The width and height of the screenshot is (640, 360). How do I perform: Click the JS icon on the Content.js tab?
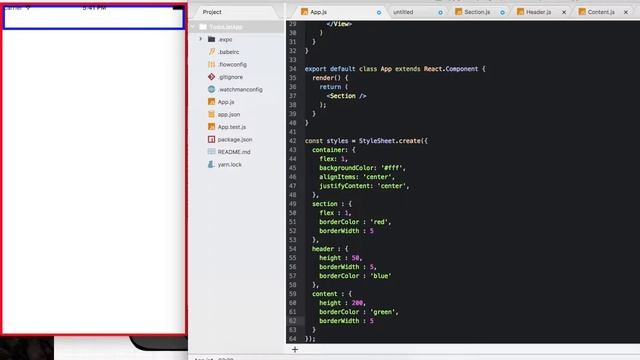click(x=582, y=12)
